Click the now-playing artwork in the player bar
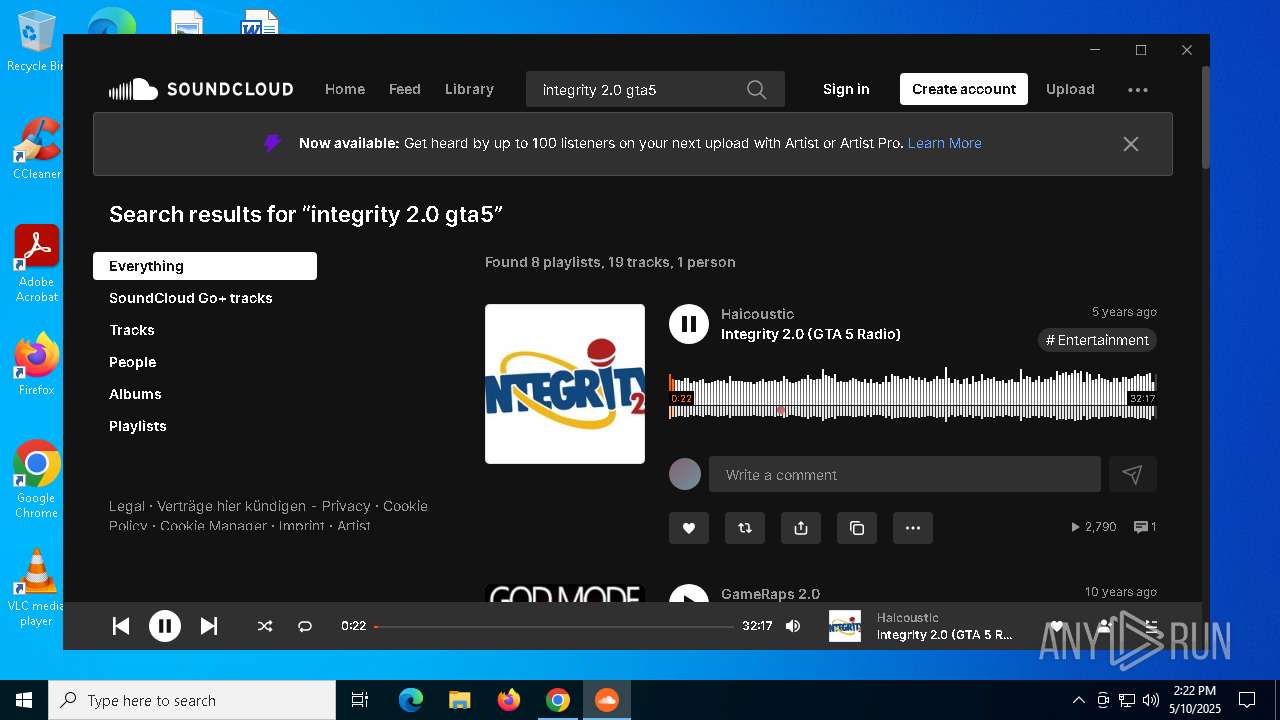This screenshot has width=1280, height=720. [x=845, y=626]
